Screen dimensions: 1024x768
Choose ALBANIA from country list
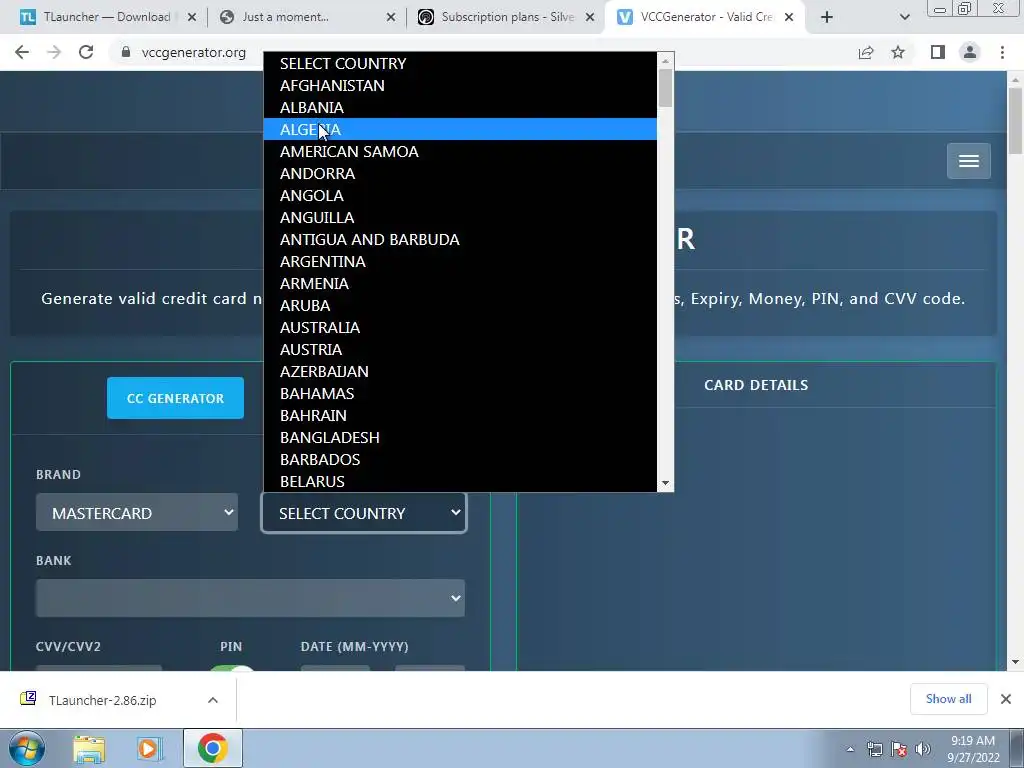click(x=460, y=108)
